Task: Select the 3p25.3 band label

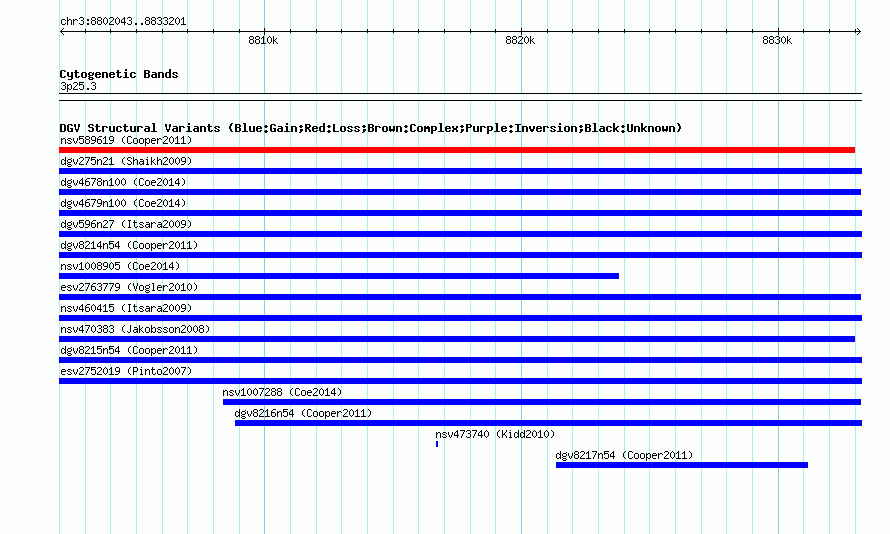Action: 78,86
